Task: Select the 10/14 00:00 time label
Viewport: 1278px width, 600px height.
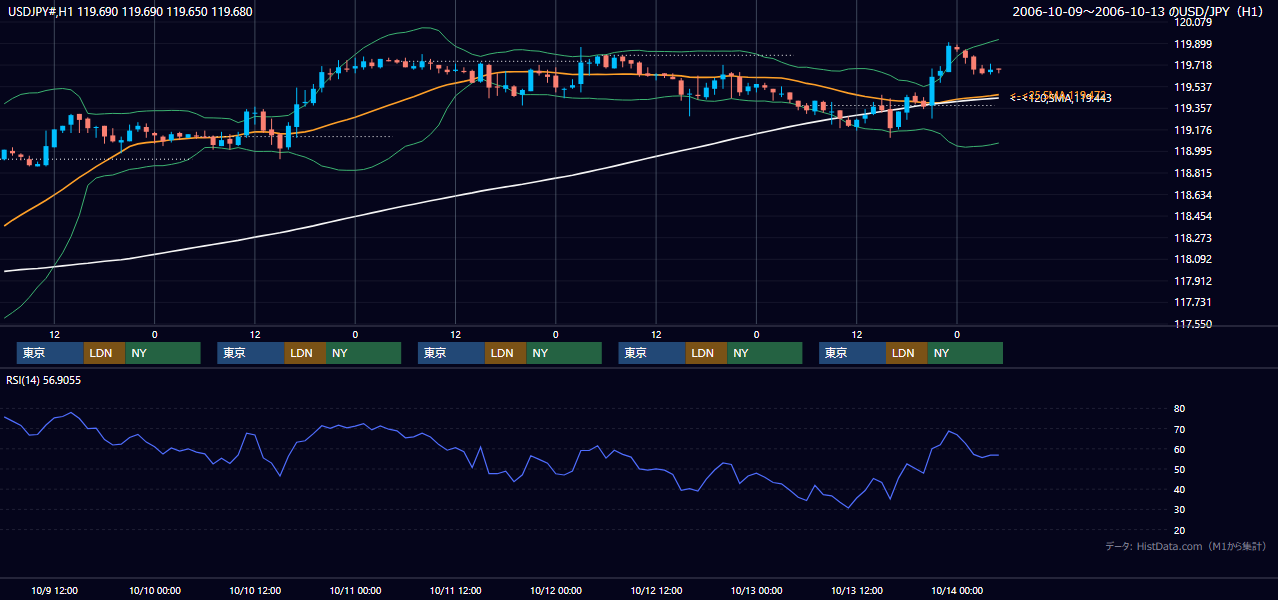Action: click(x=957, y=590)
